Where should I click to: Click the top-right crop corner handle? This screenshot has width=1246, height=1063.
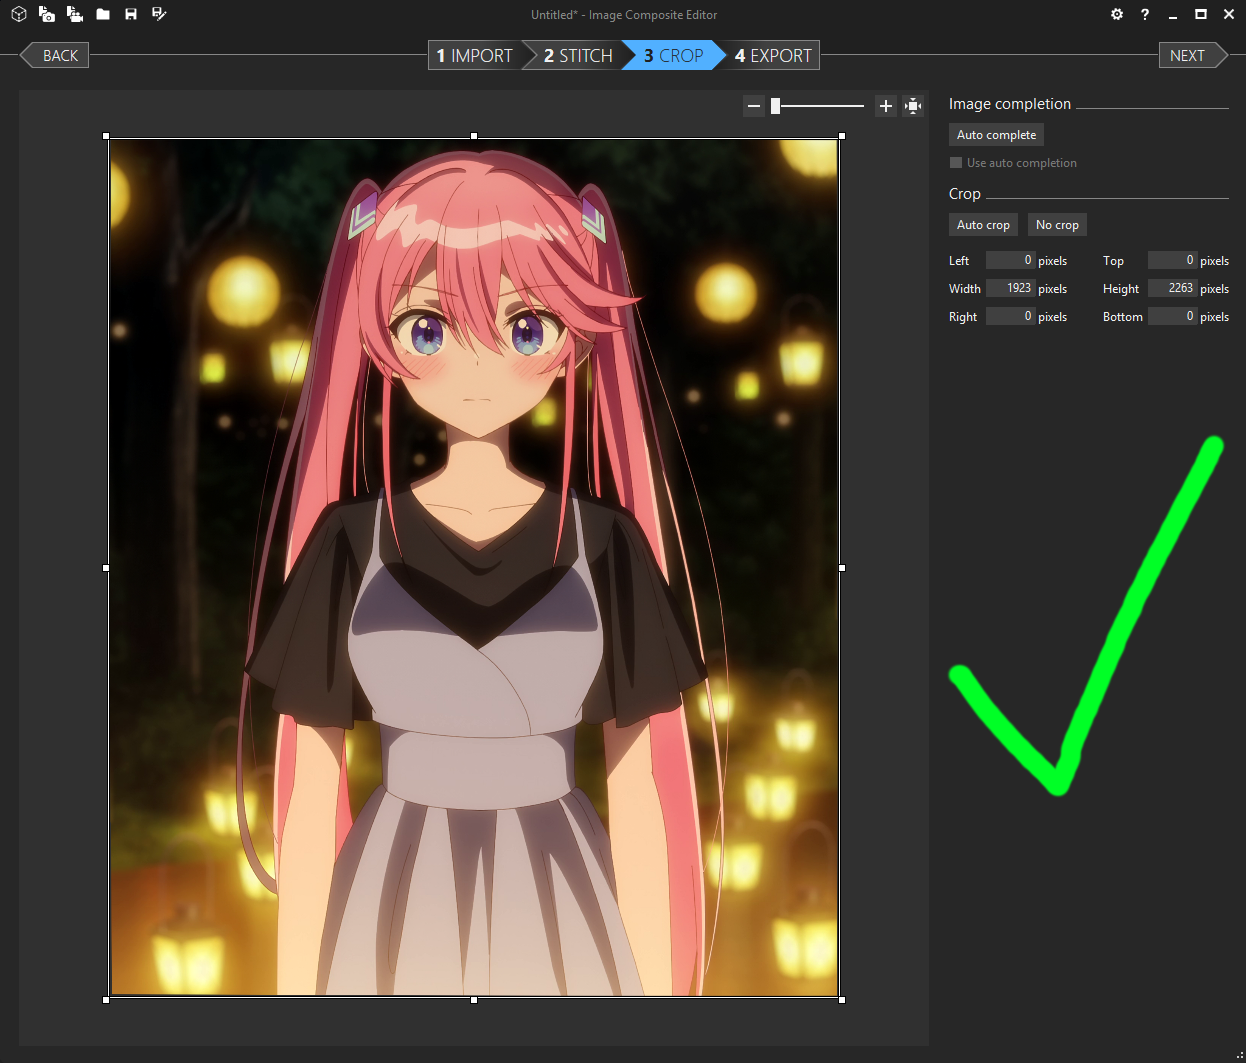842,136
